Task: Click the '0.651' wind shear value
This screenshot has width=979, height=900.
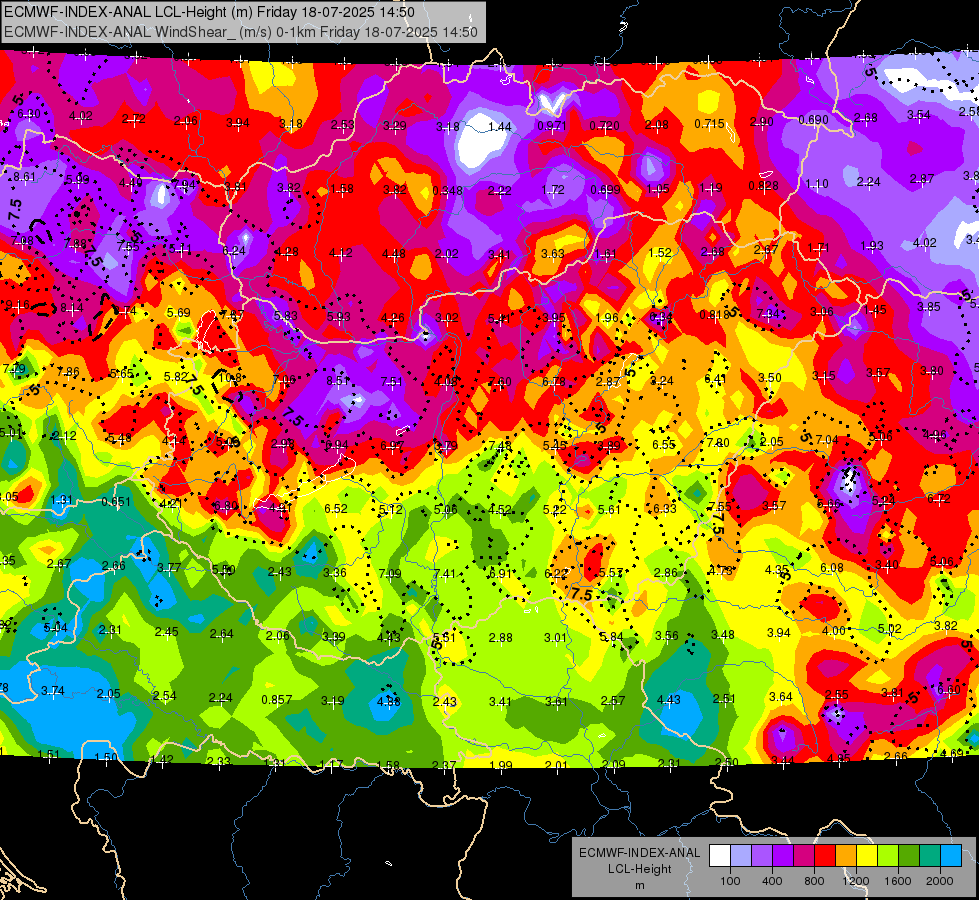Action: (x=116, y=502)
